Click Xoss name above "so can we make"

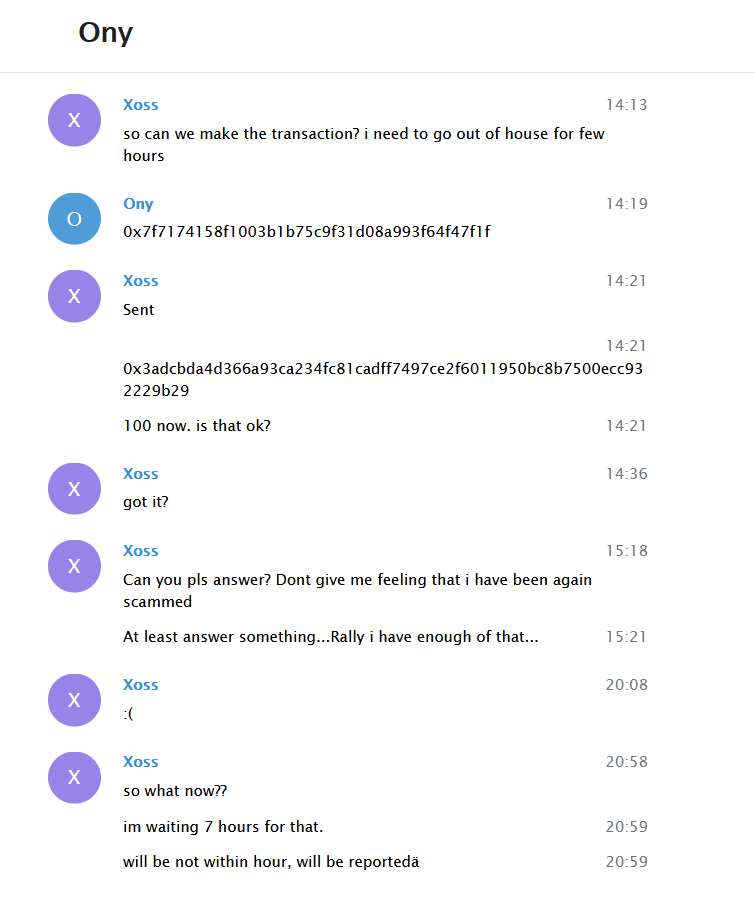point(140,105)
